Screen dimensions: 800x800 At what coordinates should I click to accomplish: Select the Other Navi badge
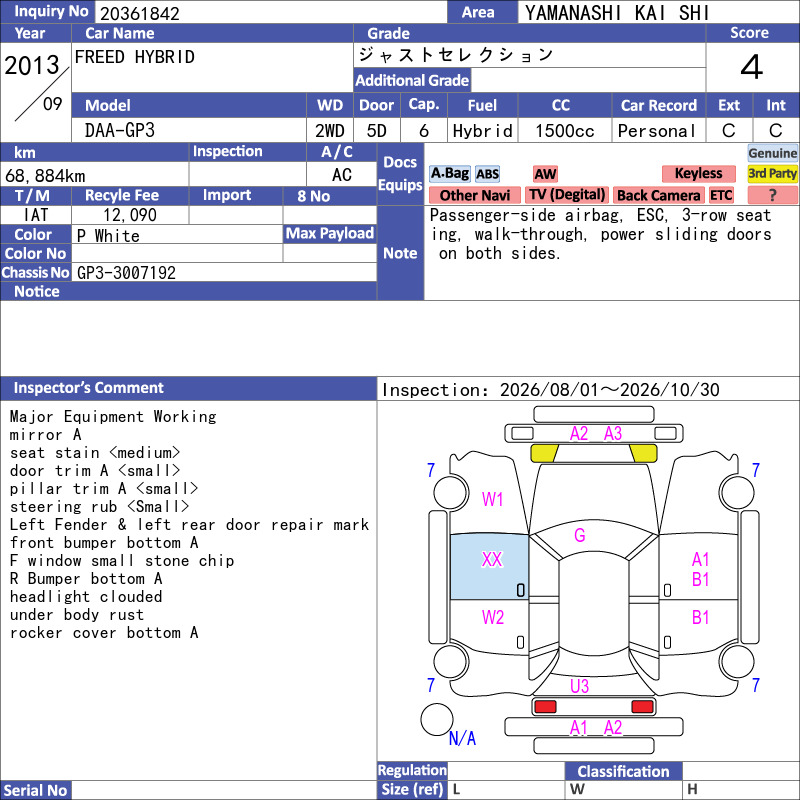point(474,195)
